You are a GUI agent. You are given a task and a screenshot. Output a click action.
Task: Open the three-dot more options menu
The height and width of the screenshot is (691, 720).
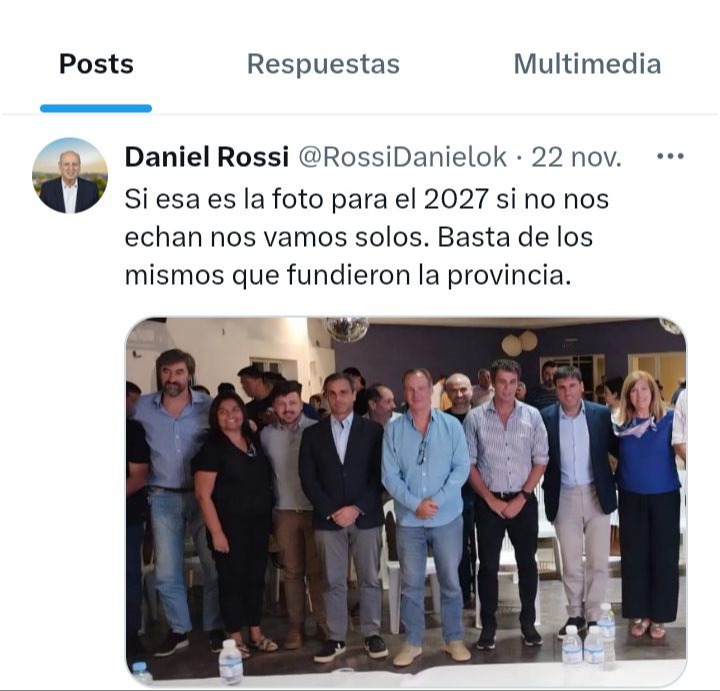click(670, 157)
